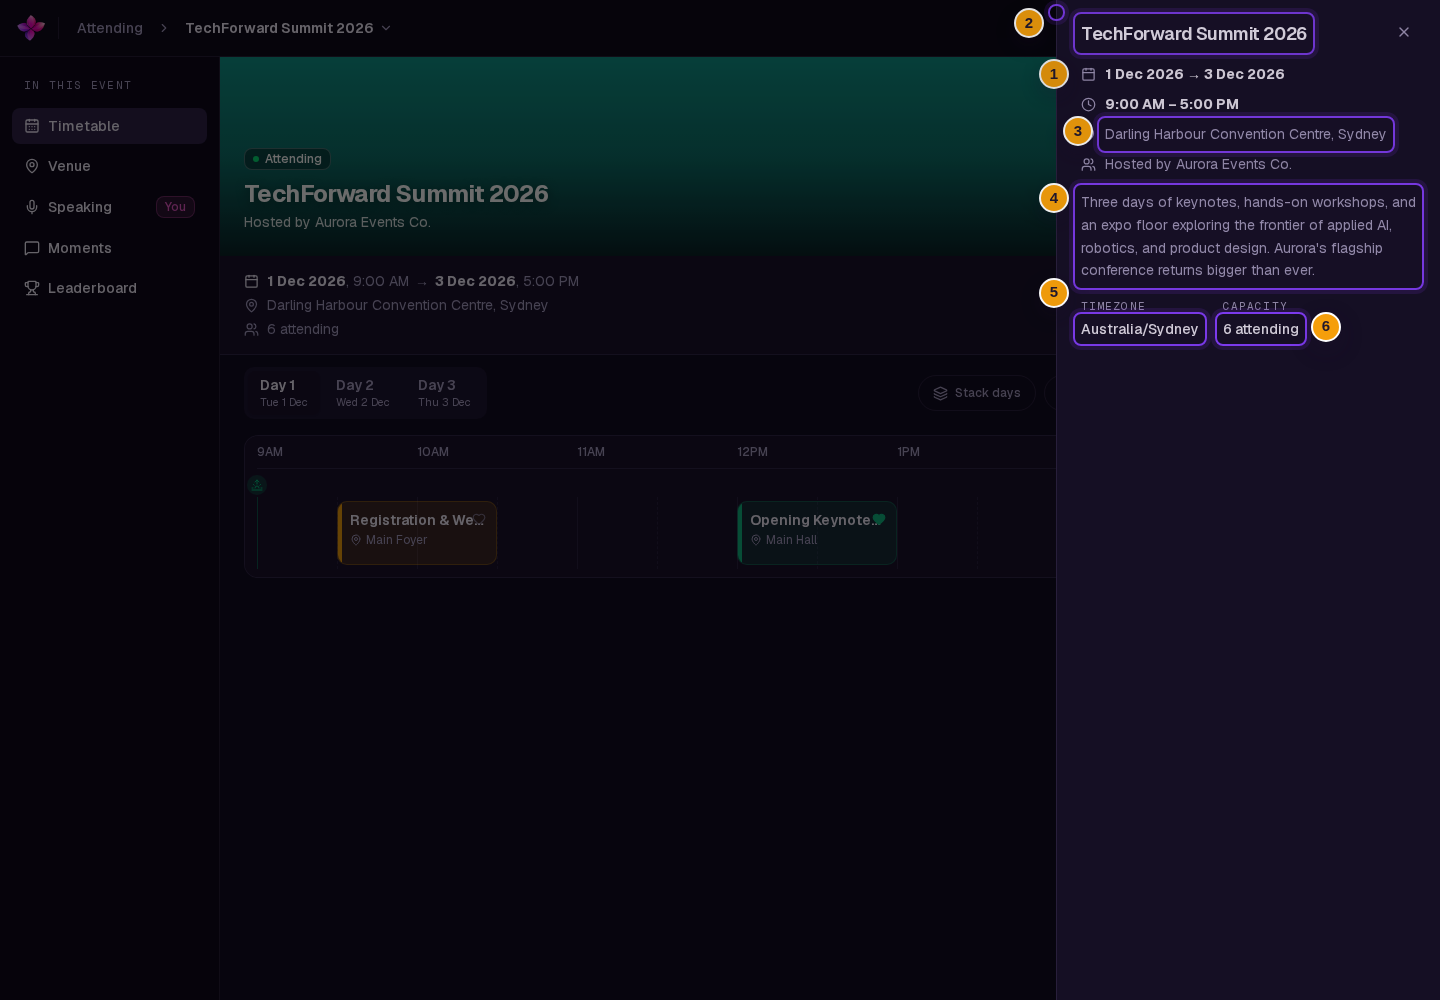Click the event description paragraph in panel

click(1248, 236)
